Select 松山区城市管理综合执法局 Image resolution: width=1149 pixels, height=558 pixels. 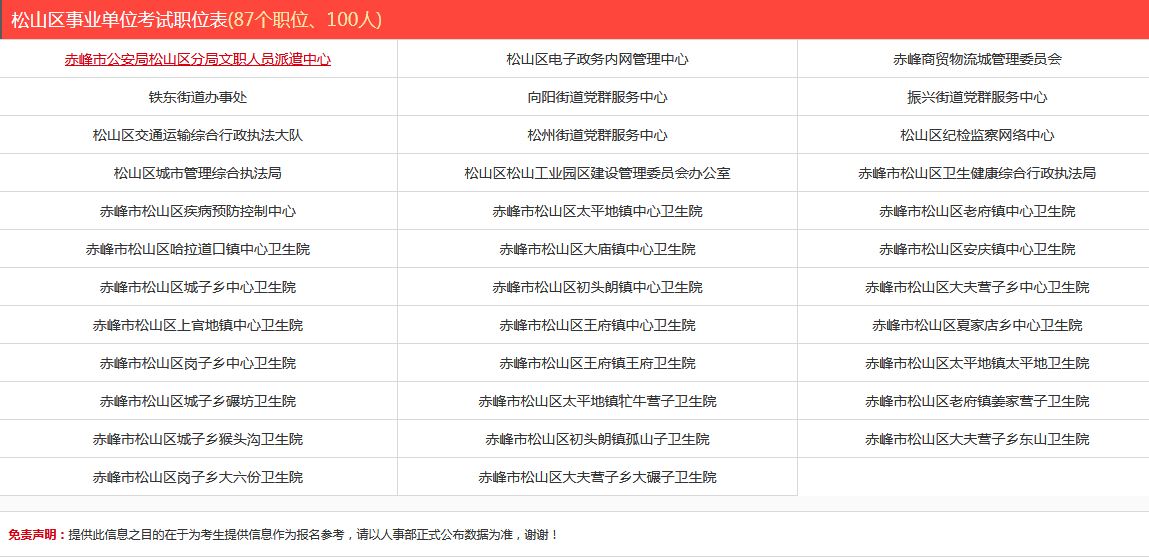coord(198,174)
